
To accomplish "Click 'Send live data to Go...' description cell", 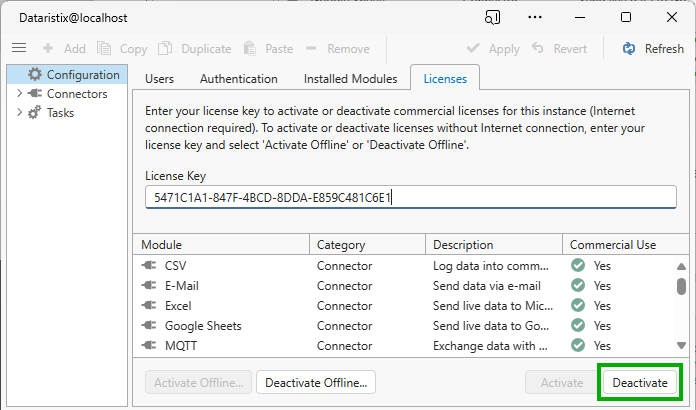I will pyautogui.click(x=491, y=325).
